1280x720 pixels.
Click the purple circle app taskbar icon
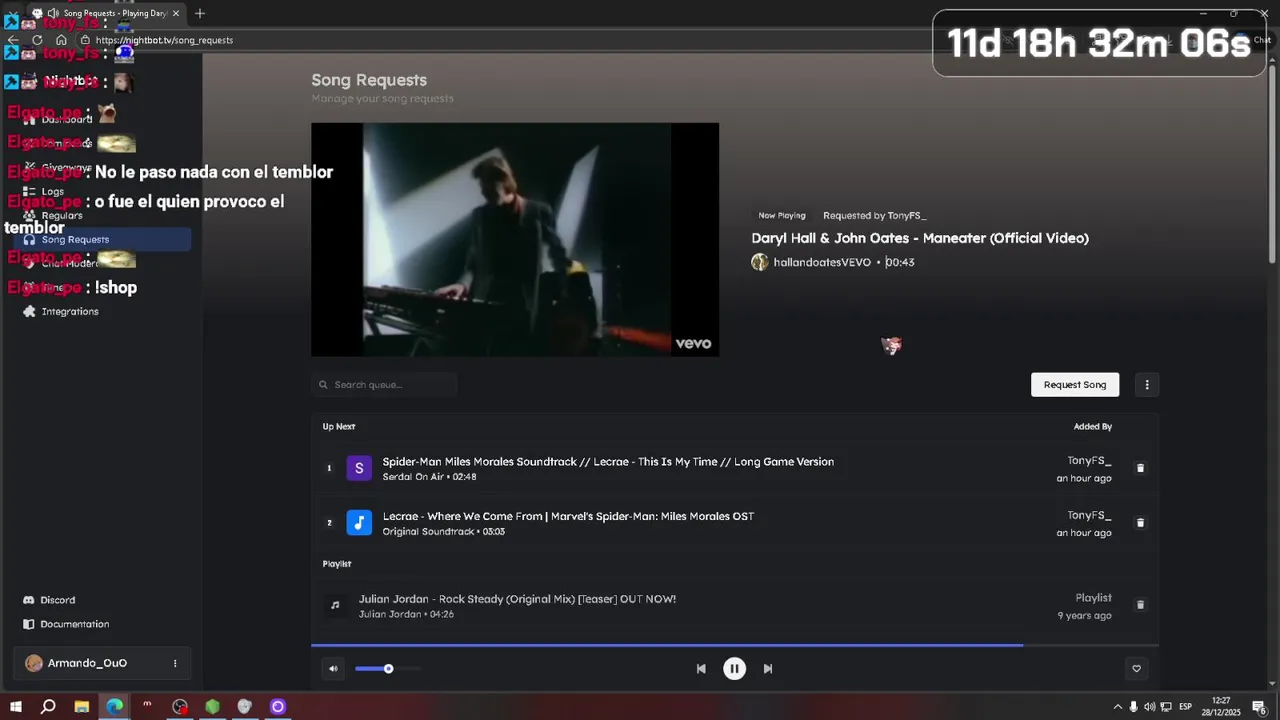pyautogui.click(x=278, y=707)
